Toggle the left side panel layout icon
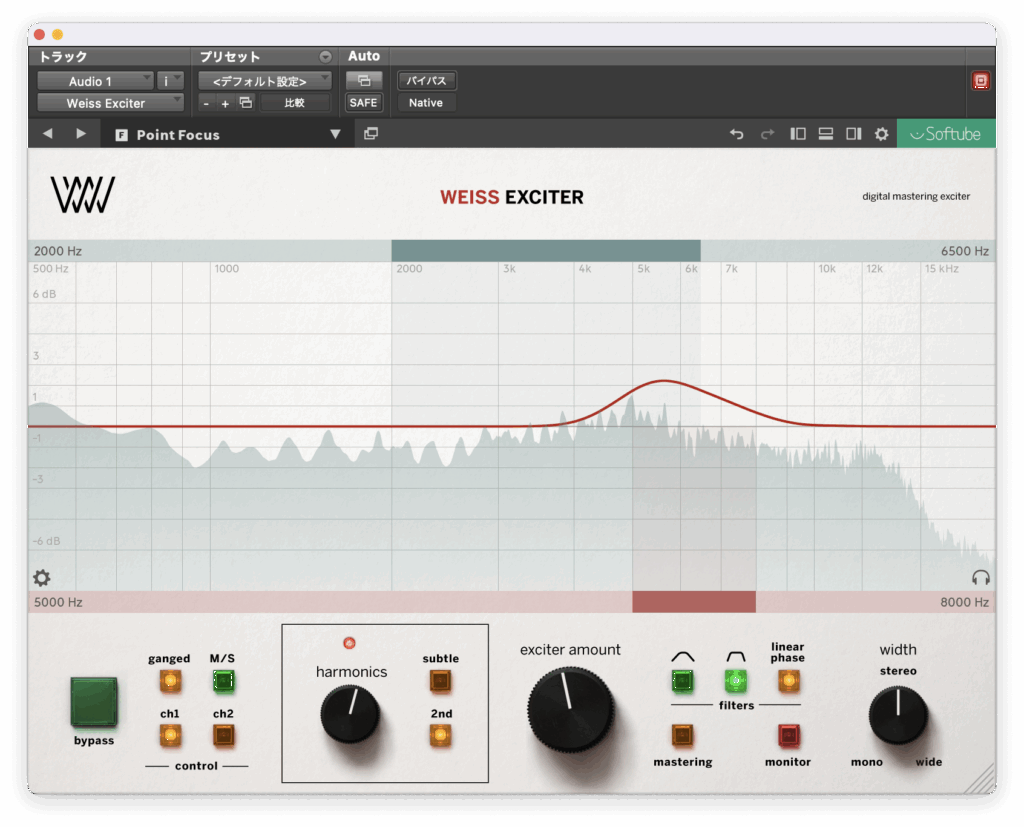The image size is (1024, 827). coord(797,134)
